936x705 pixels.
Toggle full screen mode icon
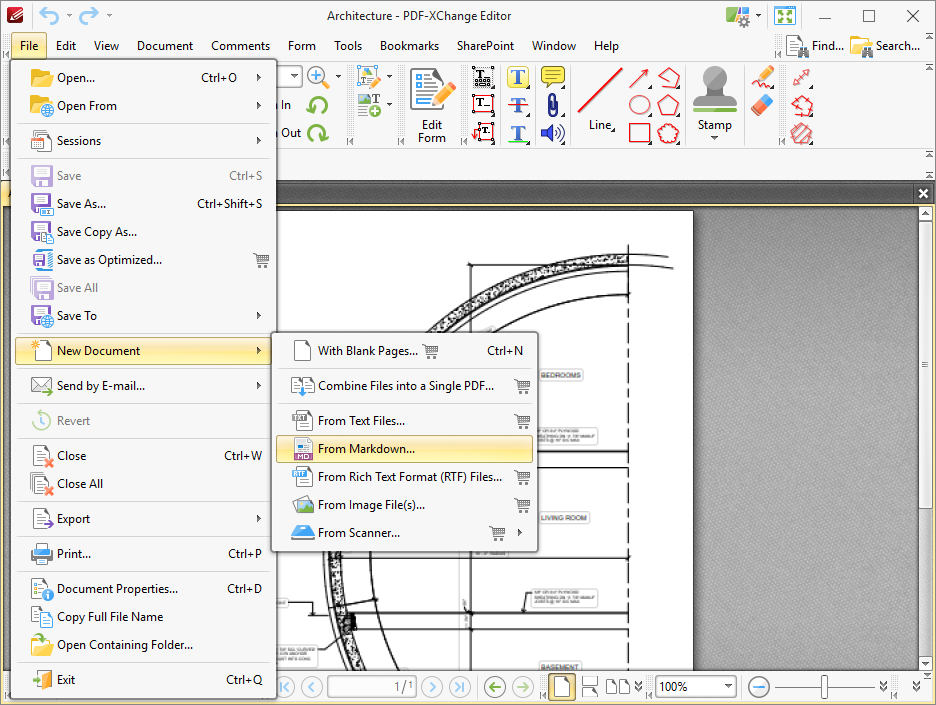785,16
